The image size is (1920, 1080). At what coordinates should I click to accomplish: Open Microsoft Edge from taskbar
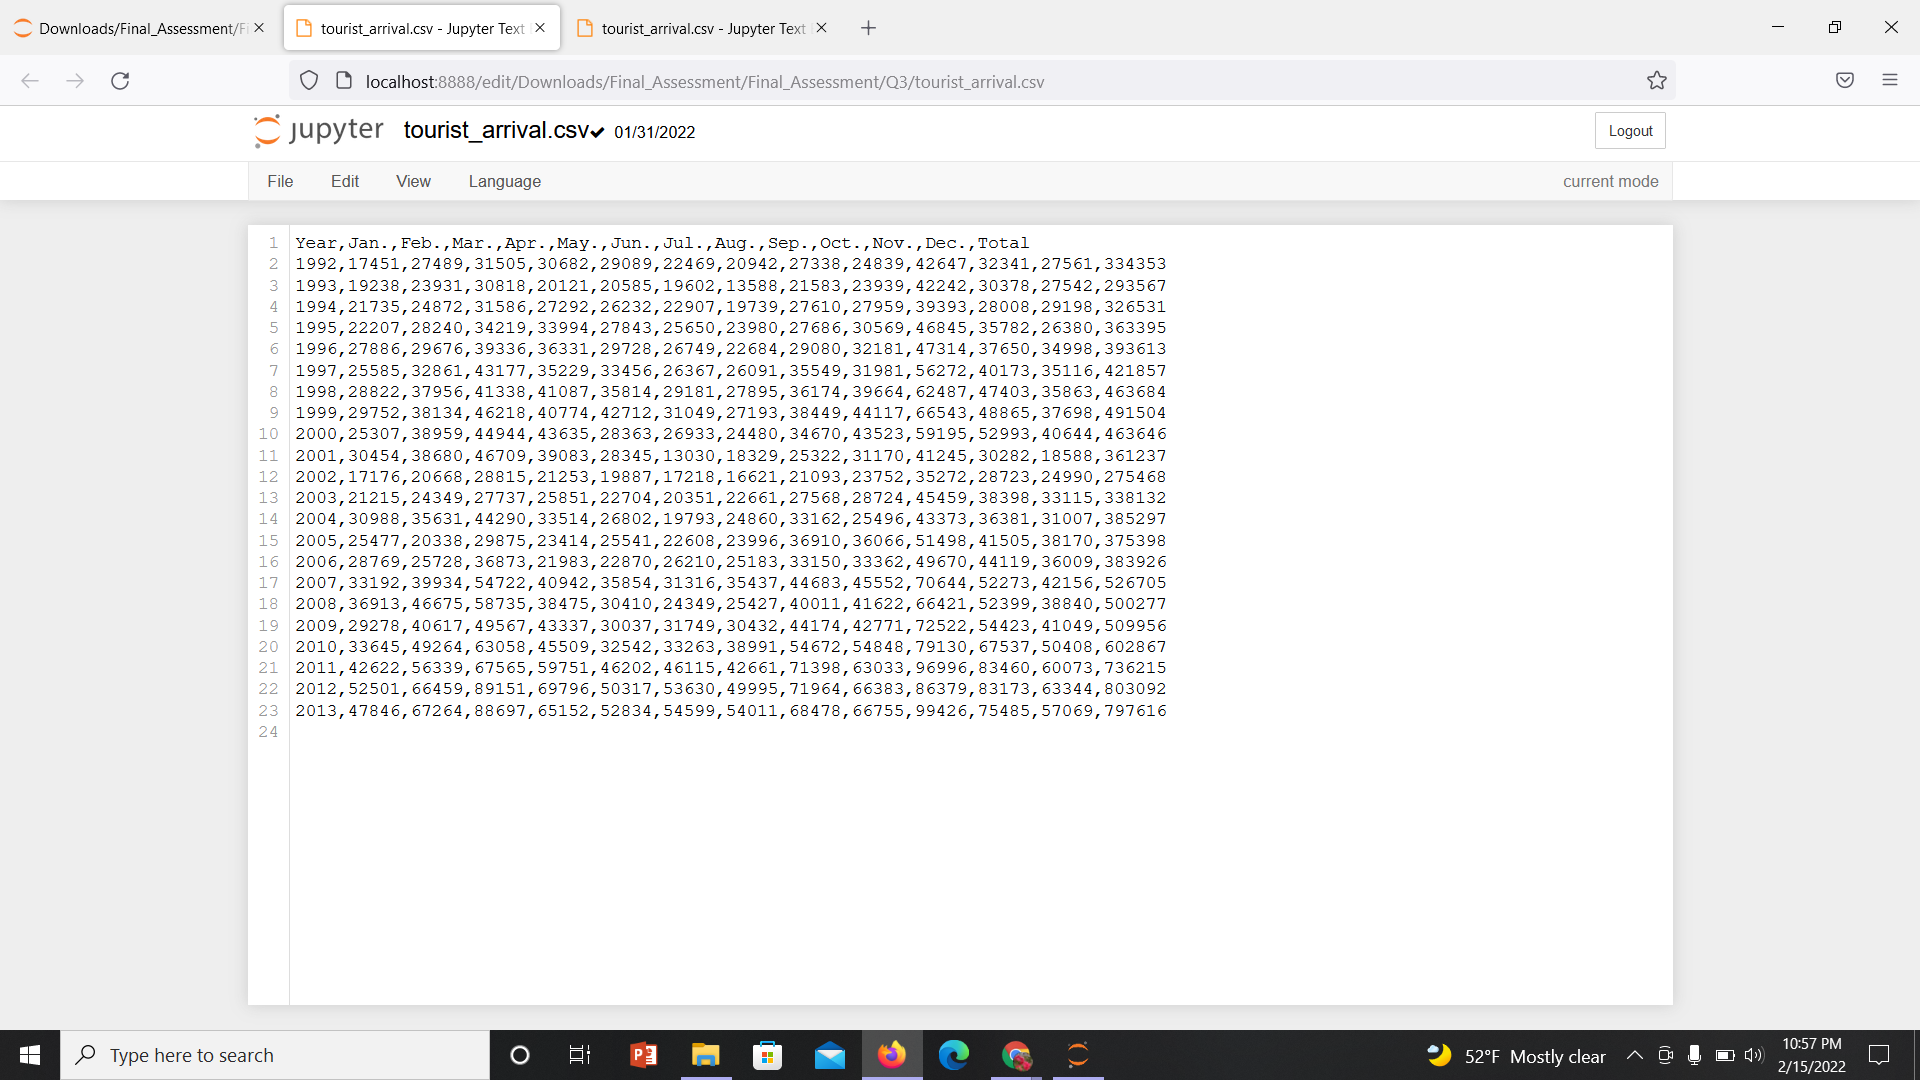(953, 1055)
